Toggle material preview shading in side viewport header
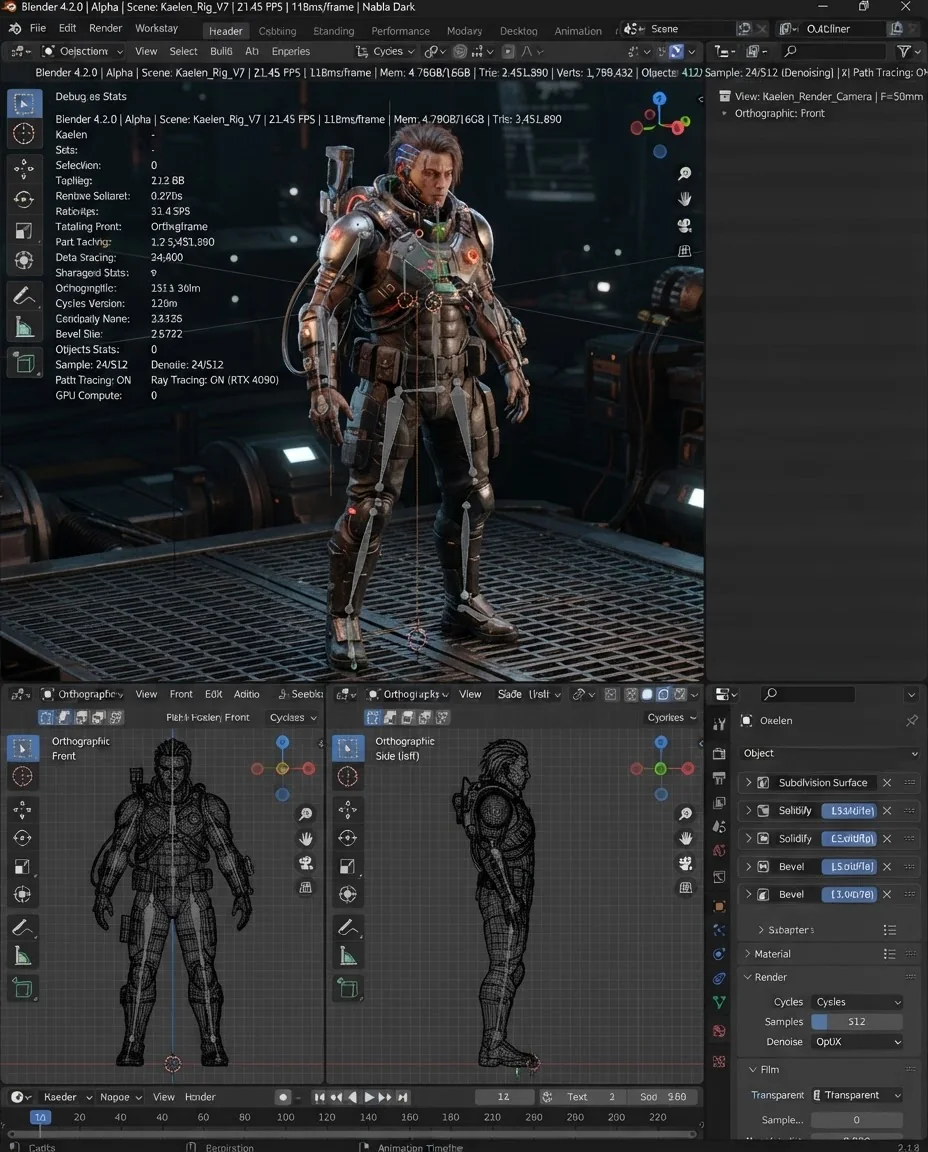 tap(663, 694)
